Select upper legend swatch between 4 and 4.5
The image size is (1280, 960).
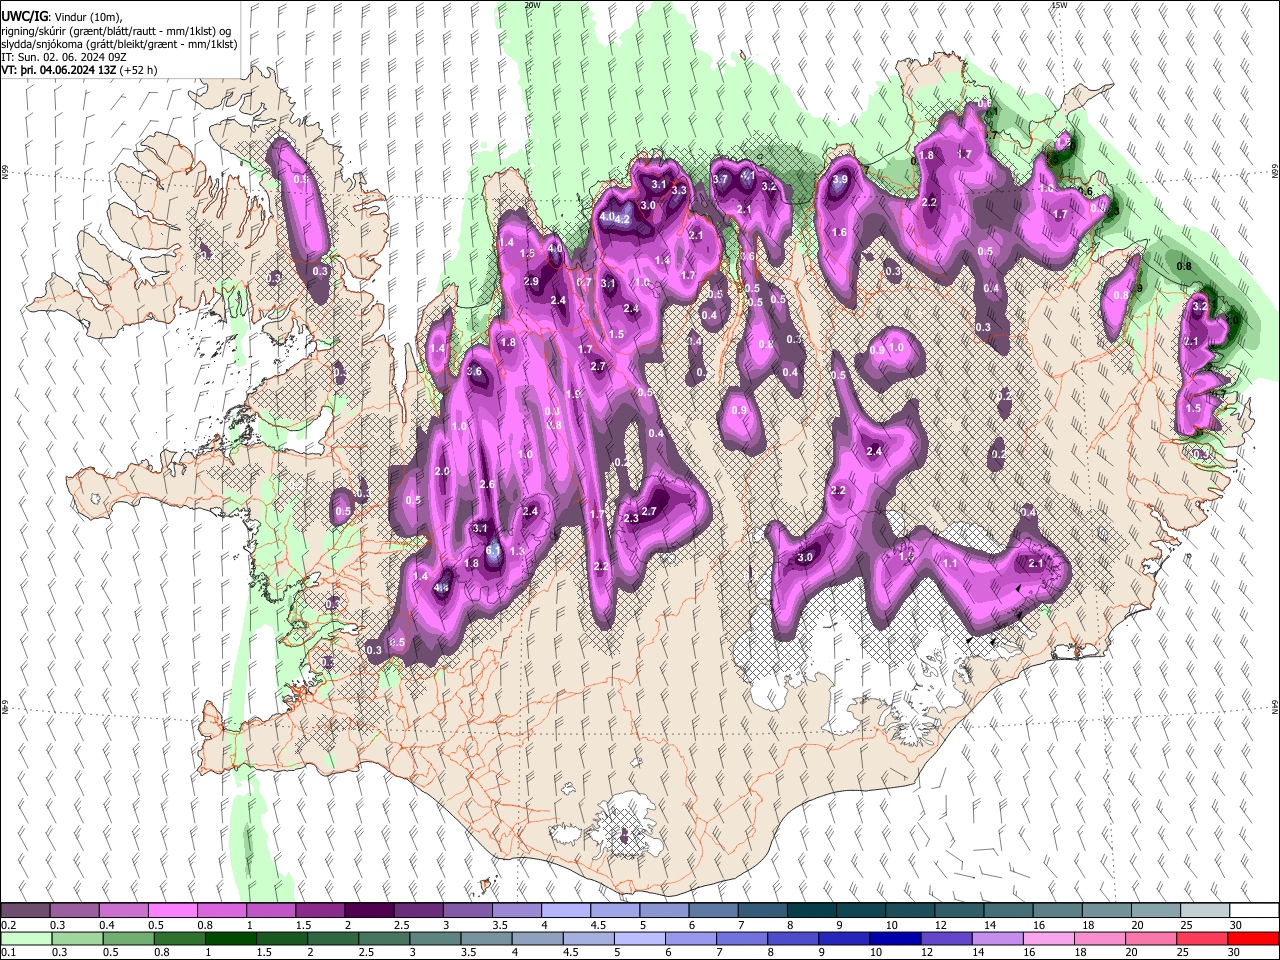(x=566, y=911)
